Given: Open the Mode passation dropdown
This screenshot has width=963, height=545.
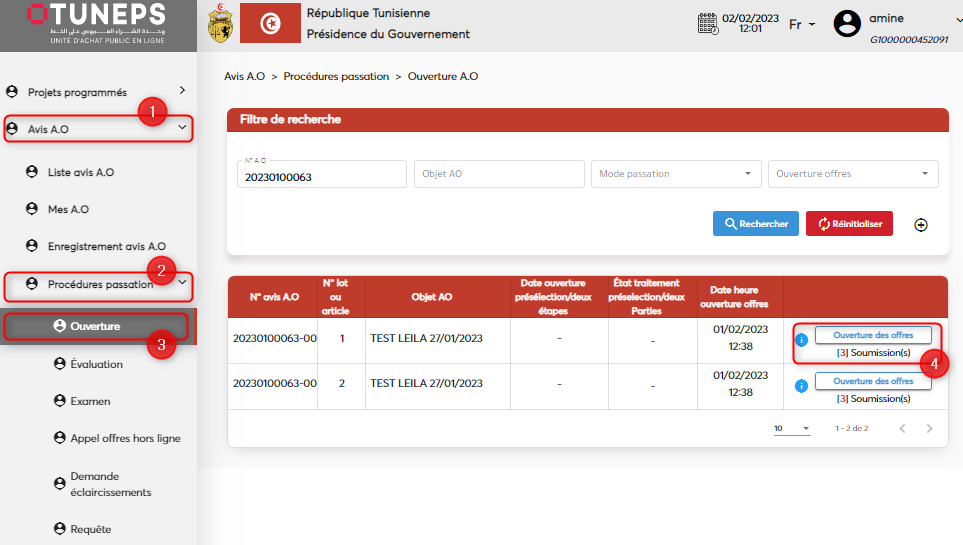Looking at the screenshot, I should pos(675,174).
